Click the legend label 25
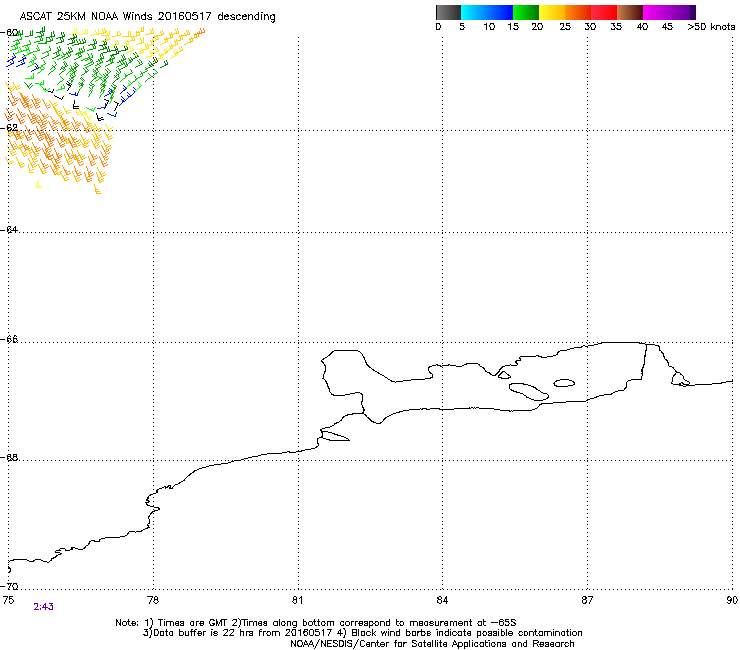740x650 pixels. pos(565,27)
